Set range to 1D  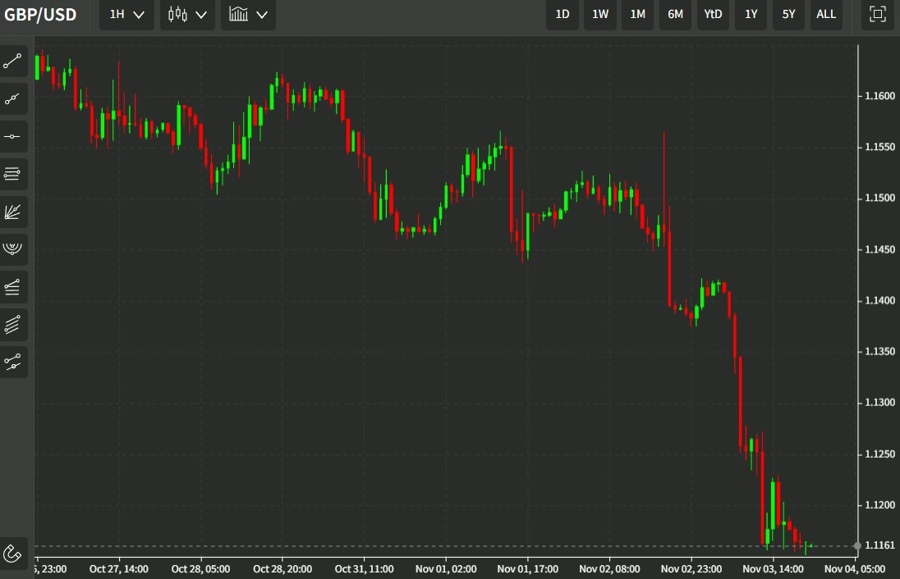pyautogui.click(x=562, y=14)
